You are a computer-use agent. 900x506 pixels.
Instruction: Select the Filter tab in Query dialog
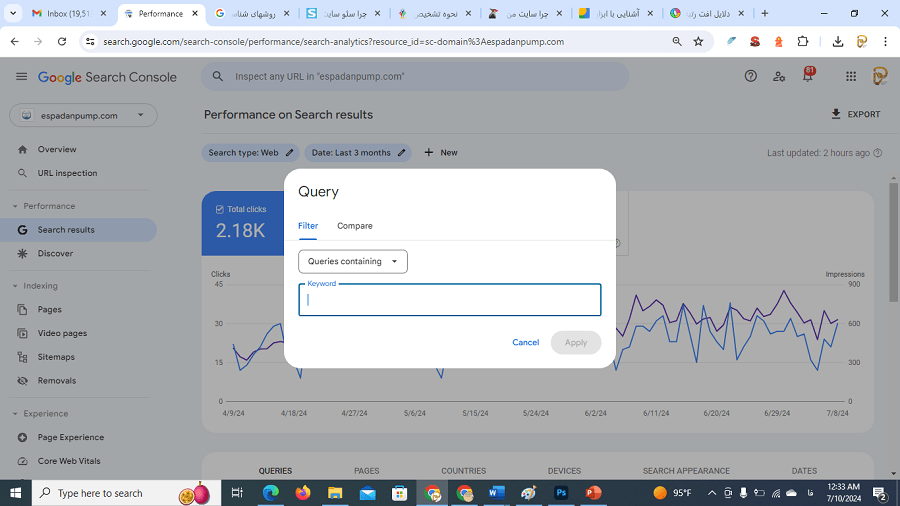tap(308, 226)
